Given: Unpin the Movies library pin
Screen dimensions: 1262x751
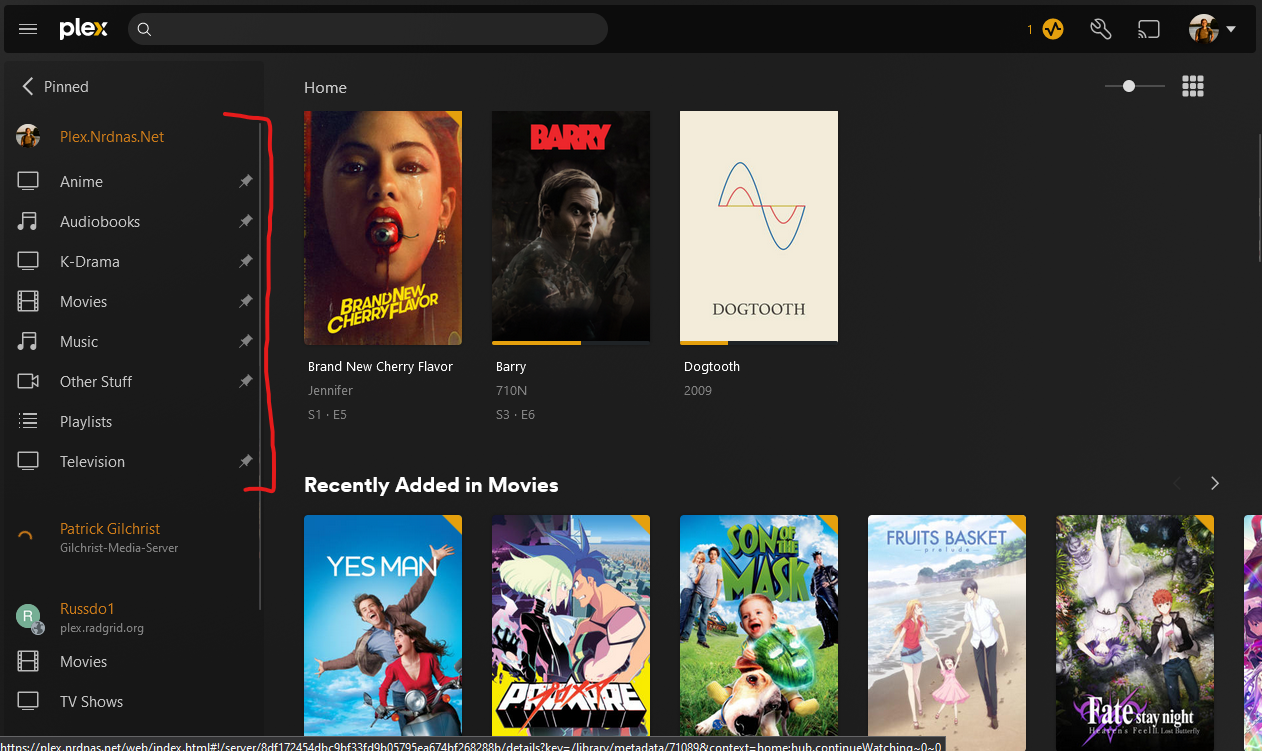Looking at the screenshot, I should 245,302.
